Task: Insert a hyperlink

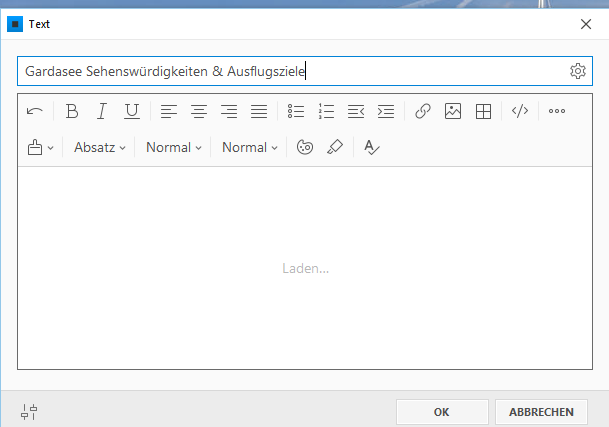Action: [423, 112]
